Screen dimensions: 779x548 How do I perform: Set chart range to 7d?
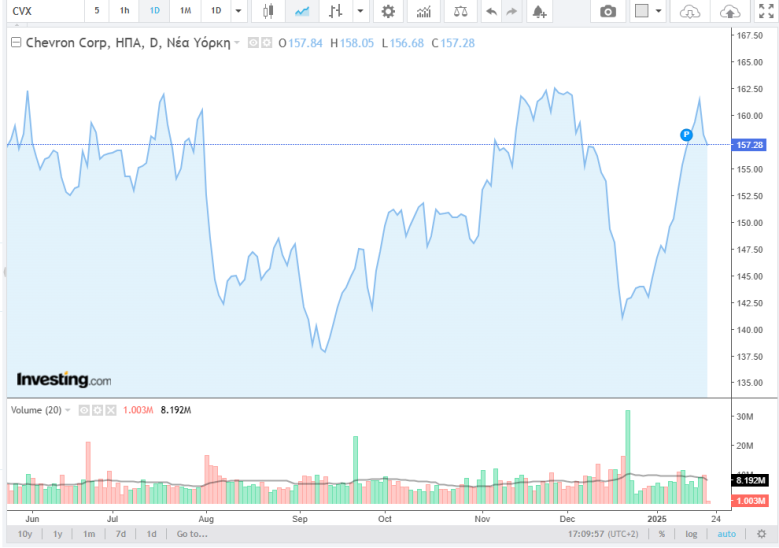(x=121, y=534)
